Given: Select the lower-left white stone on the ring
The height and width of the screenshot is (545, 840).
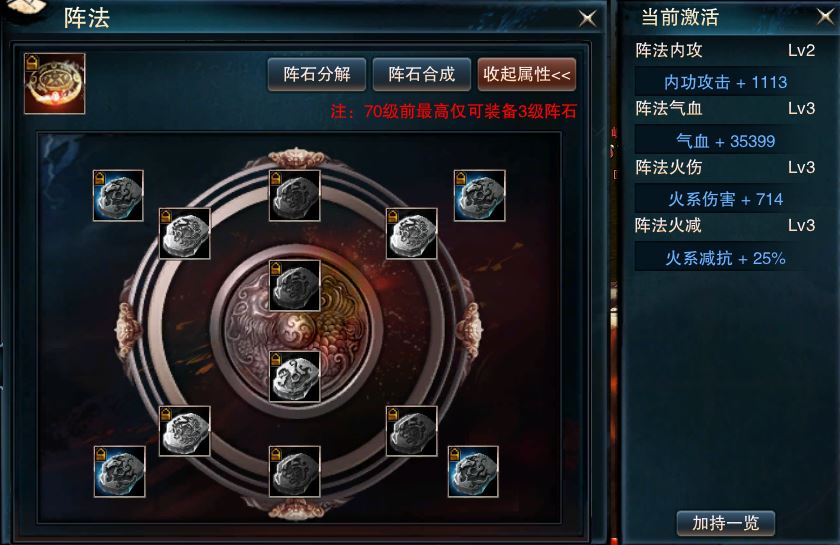Looking at the screenshot, I should 185,431.
